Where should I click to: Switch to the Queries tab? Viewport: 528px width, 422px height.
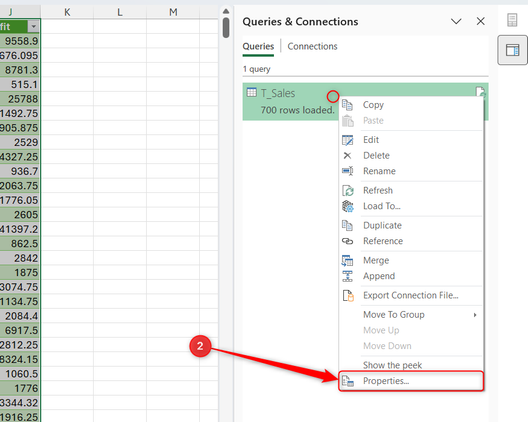pyautogui.click(x=258, y=46)
